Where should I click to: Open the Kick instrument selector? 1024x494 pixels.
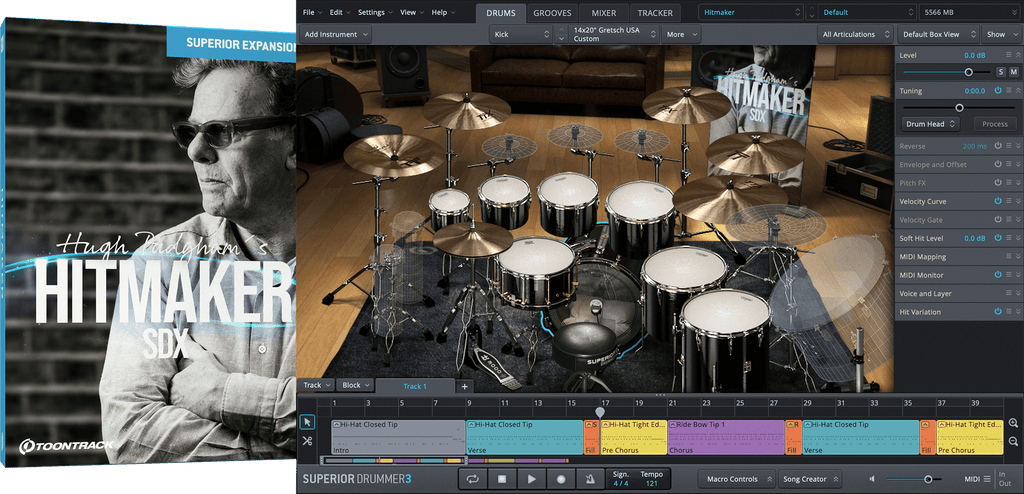coord(521,35)
